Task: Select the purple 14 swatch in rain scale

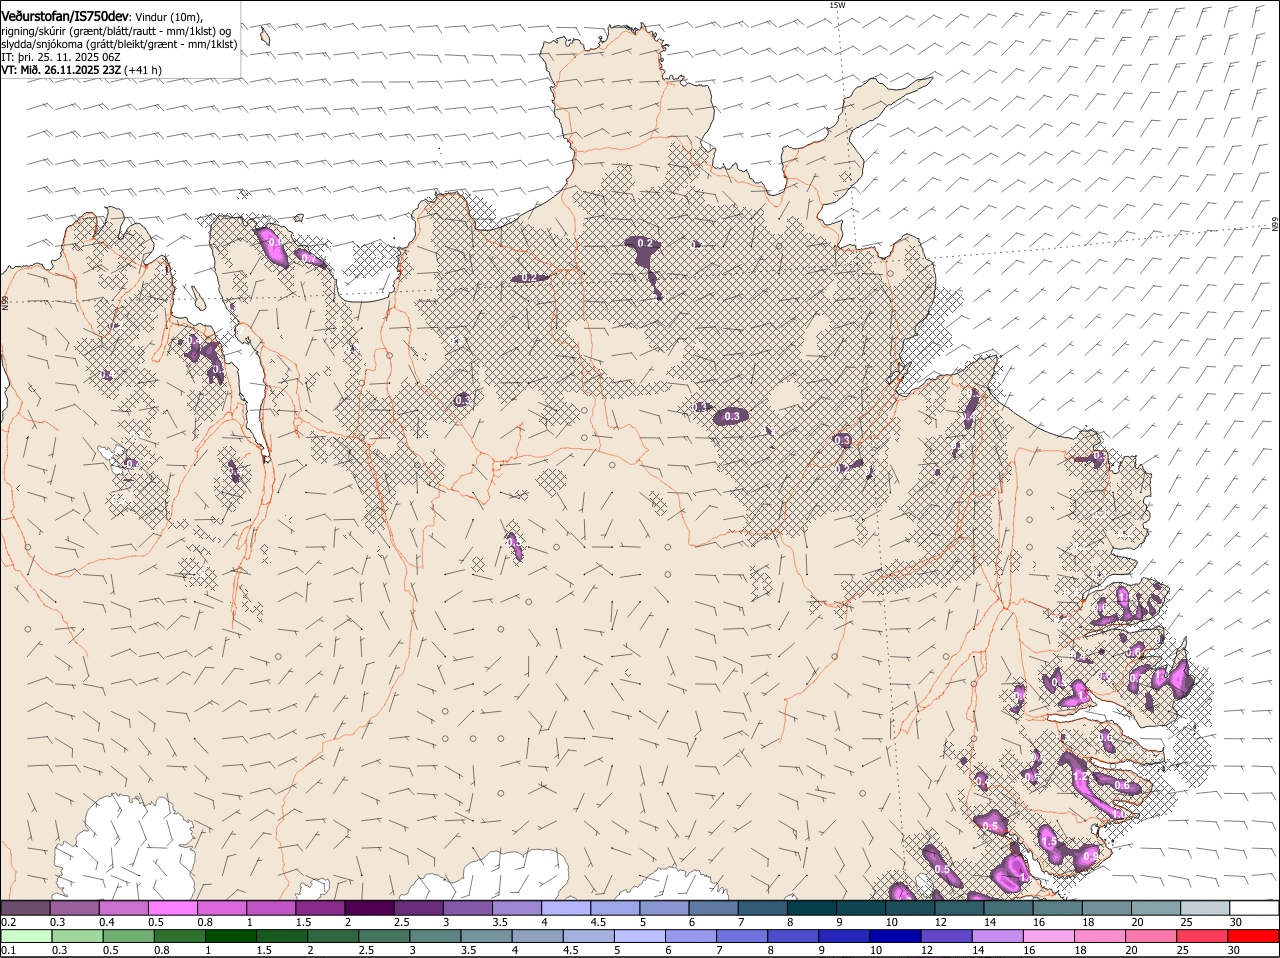Action: click(x=997, y=936)
